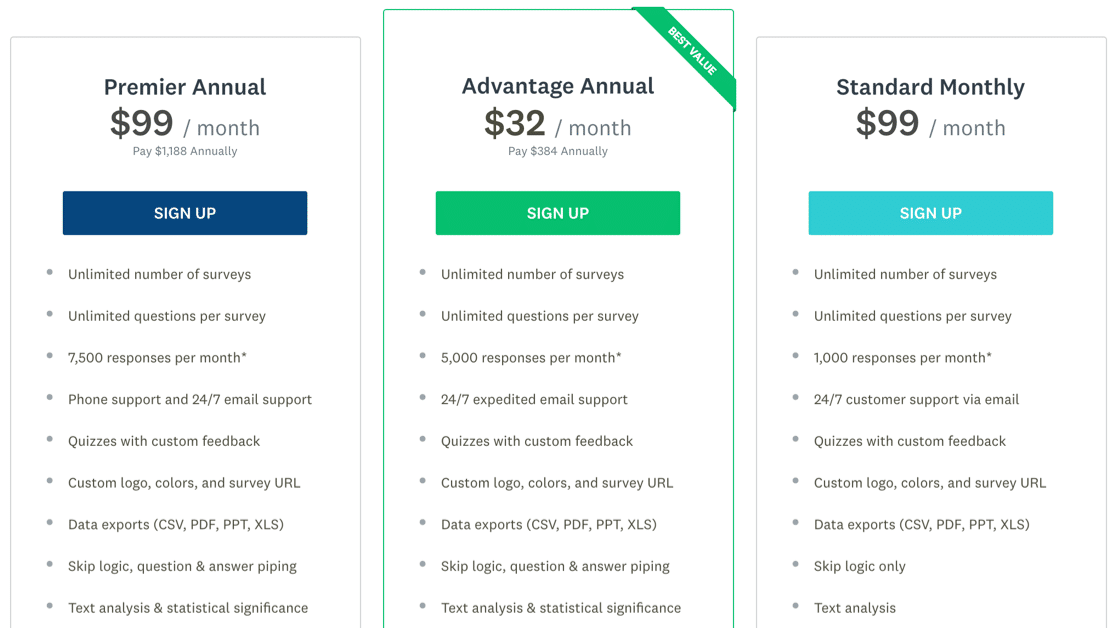Click the Advantage Annual plan heading
This screenshot has width=1116, height=628.
[x=558, y=86]
